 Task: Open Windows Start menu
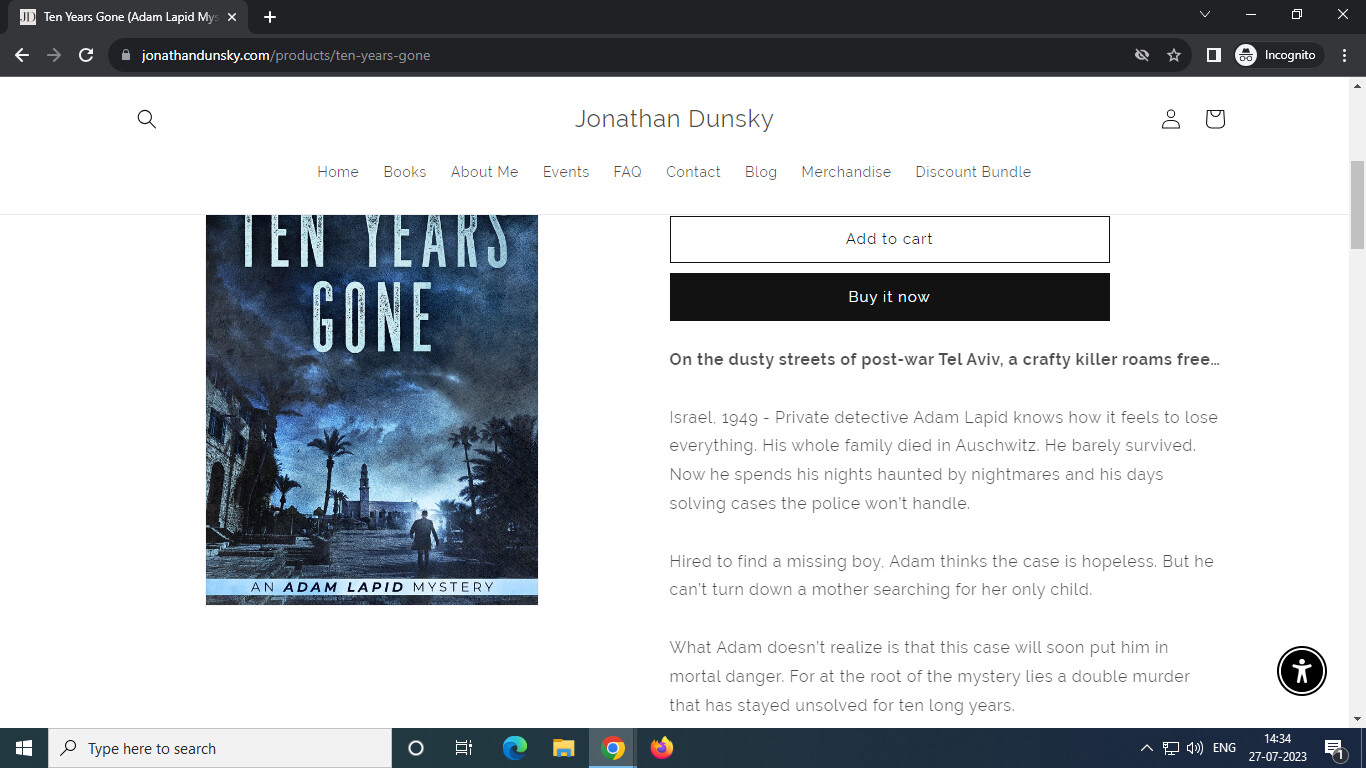tap(24, 748)
